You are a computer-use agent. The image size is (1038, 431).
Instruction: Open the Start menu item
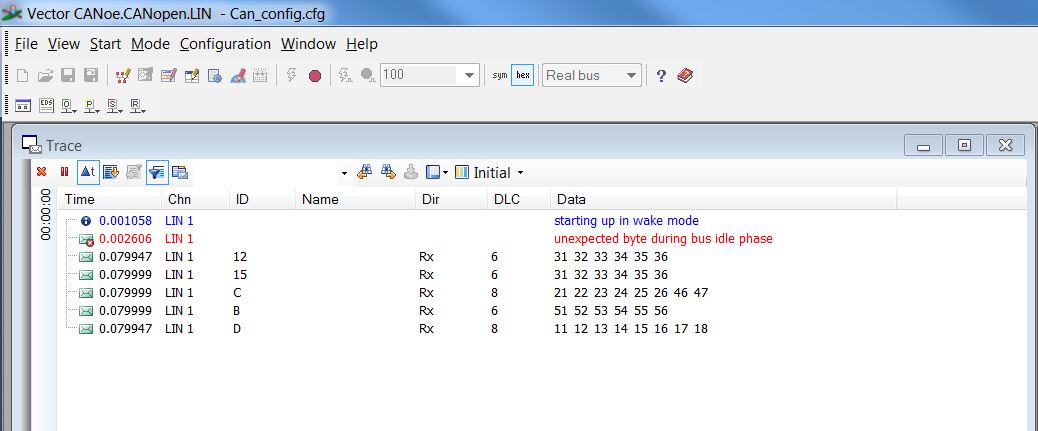[x=105, y=44]
